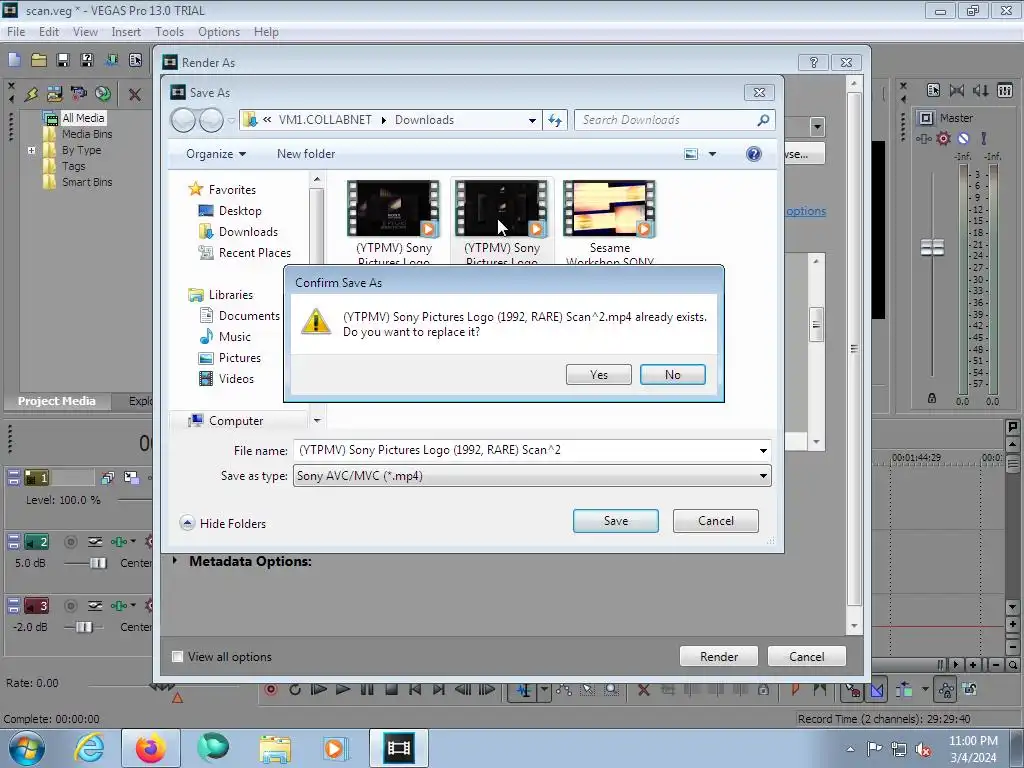Click the blue help icon in Save As

[x=754, y=154]
